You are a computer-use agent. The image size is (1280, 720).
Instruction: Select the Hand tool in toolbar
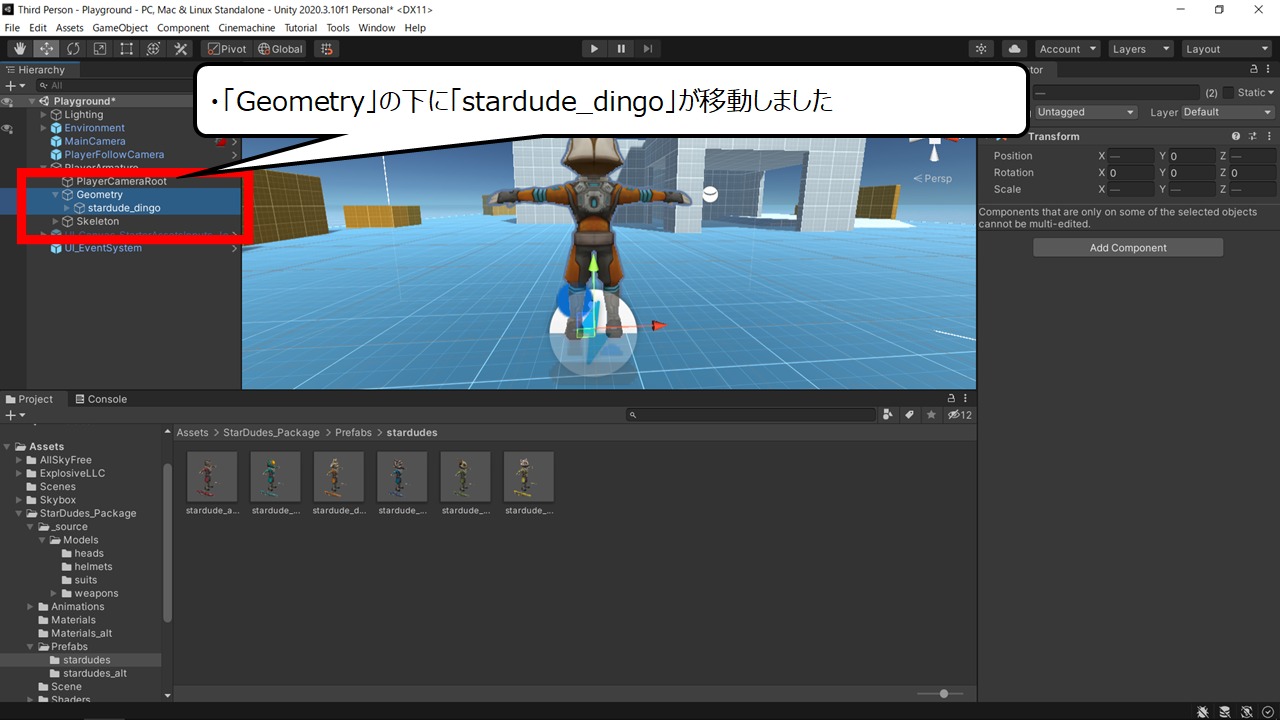(20, 49)
